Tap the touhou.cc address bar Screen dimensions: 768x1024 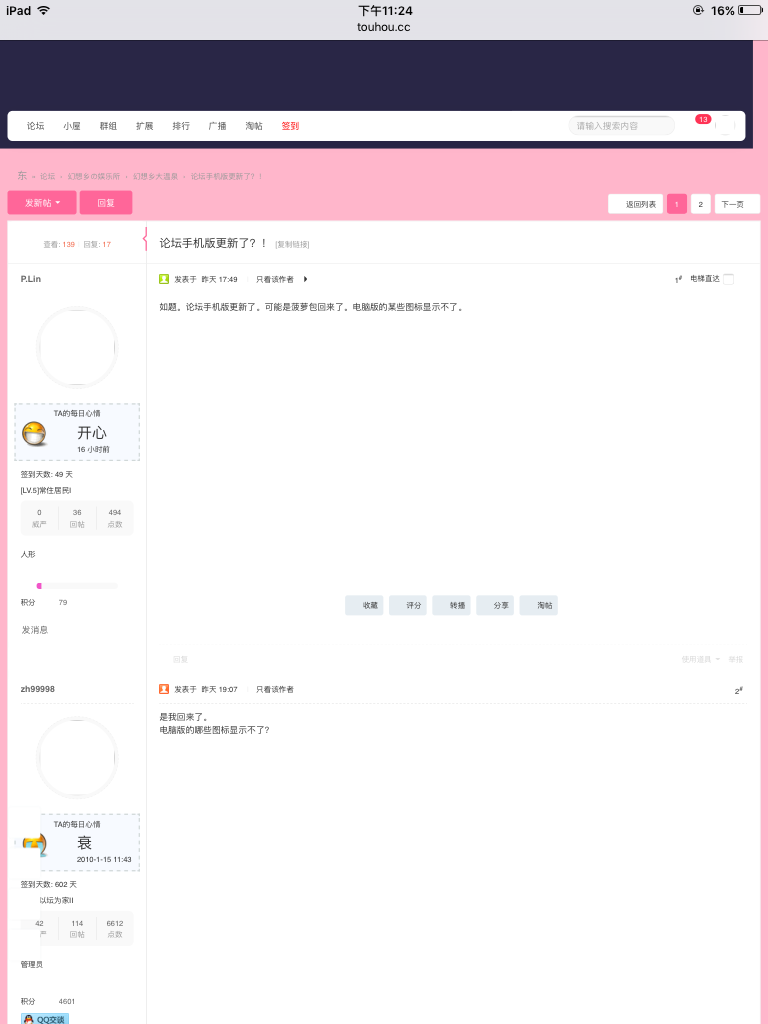tap(384, 27)
